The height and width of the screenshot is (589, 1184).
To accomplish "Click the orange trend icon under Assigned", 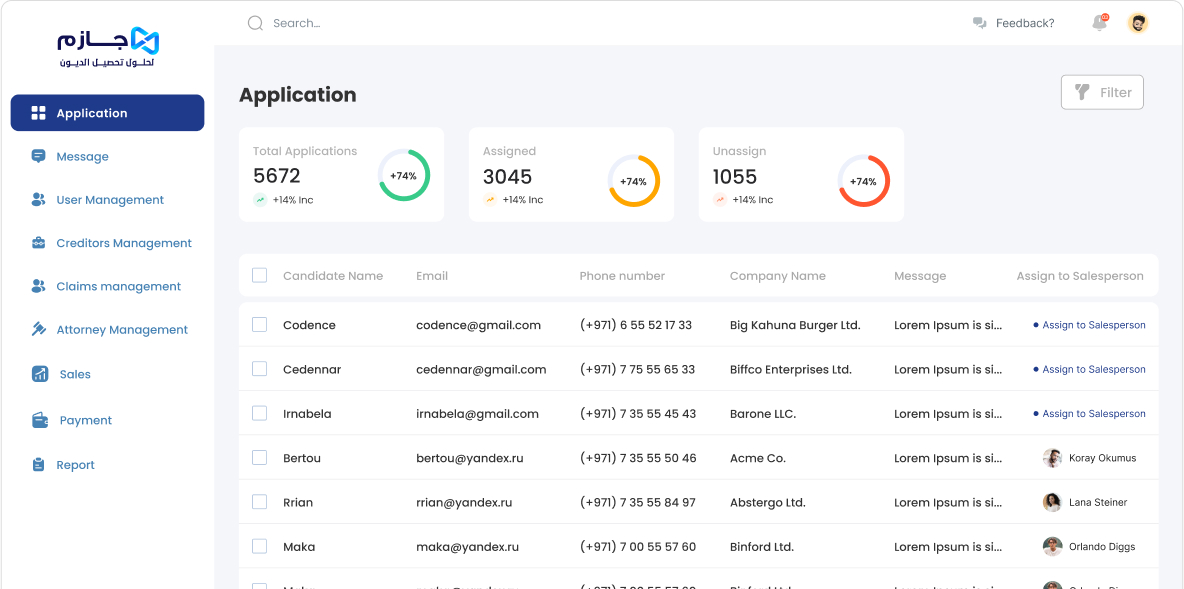I will [490, 200].
